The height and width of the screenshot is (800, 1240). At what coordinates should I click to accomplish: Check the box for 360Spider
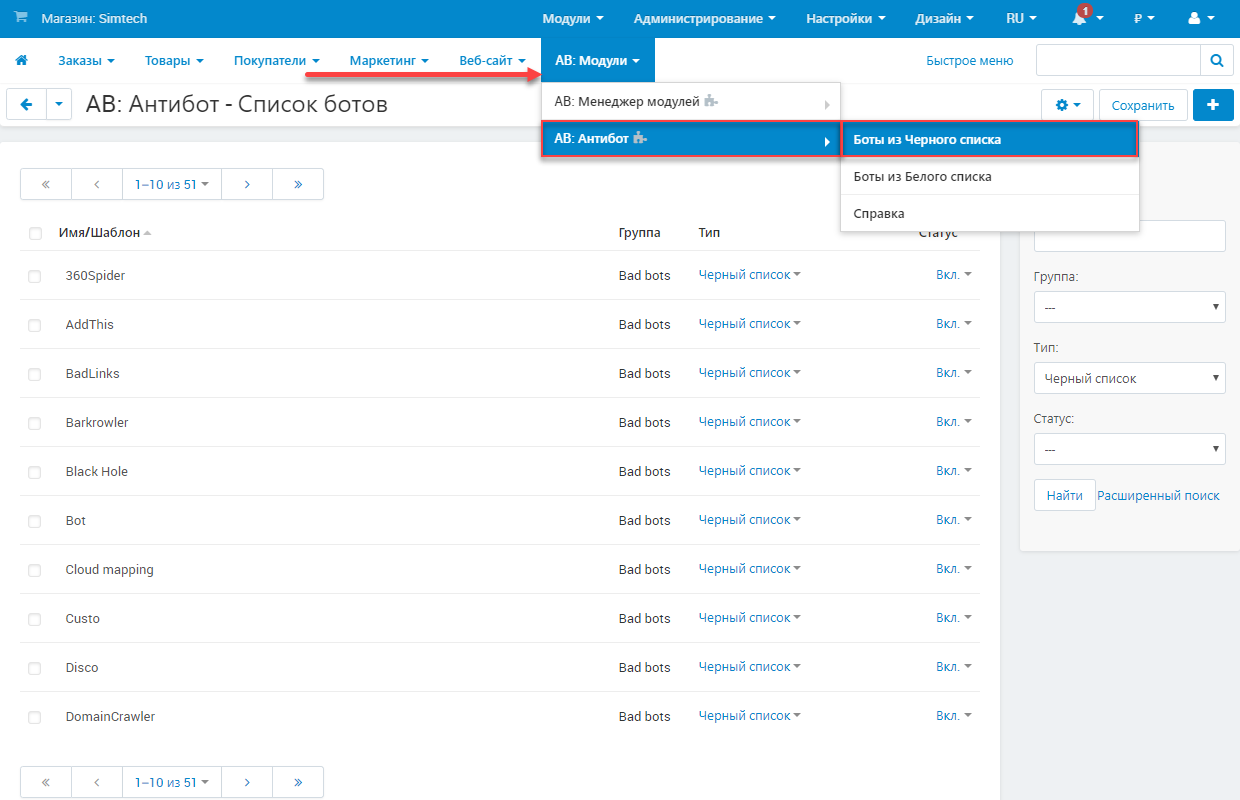pos(35,276)
